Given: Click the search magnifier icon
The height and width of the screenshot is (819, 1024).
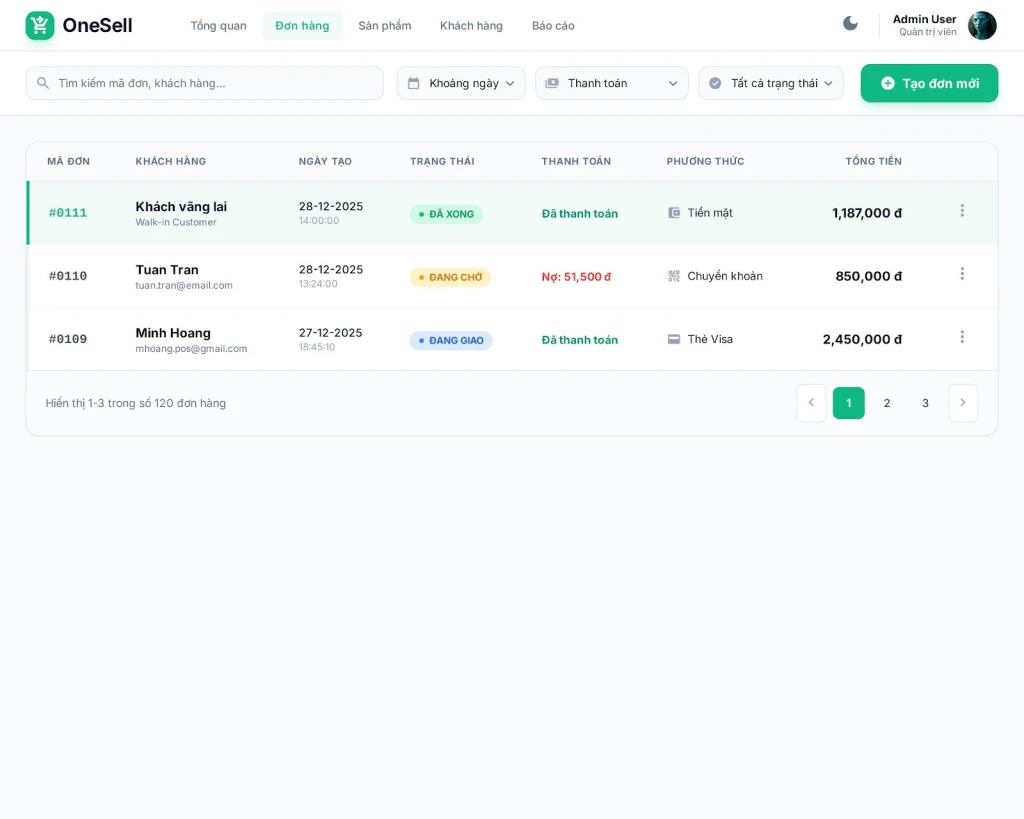Looking at the screenshot, I should pyautogui.click(x=43, y=83).
